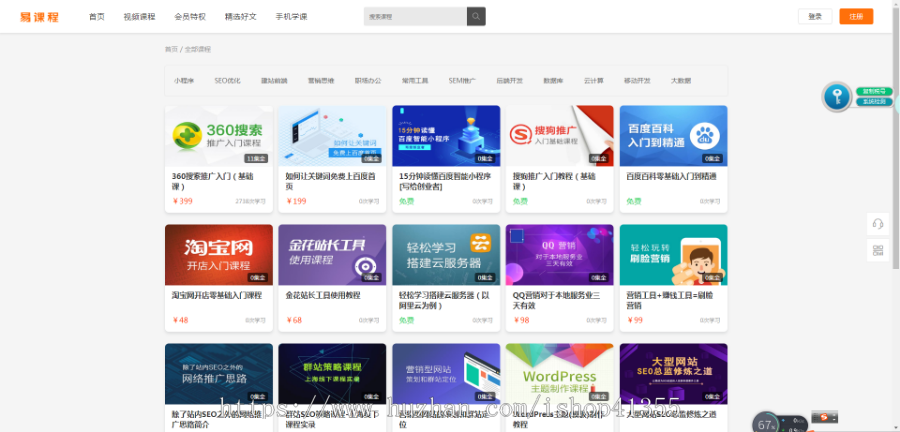Viewport: 900px width, 432px height.
Task: Open the 搭建云服务器 course thumbnail
Action: tap(446, 255)
